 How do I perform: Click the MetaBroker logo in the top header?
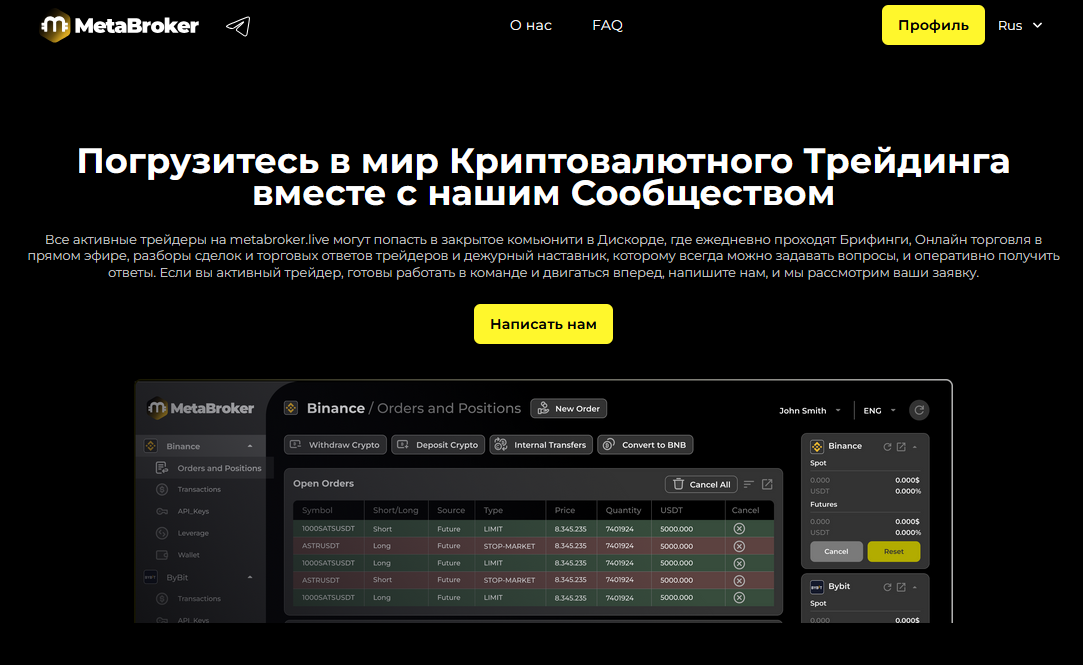point(119,26)
